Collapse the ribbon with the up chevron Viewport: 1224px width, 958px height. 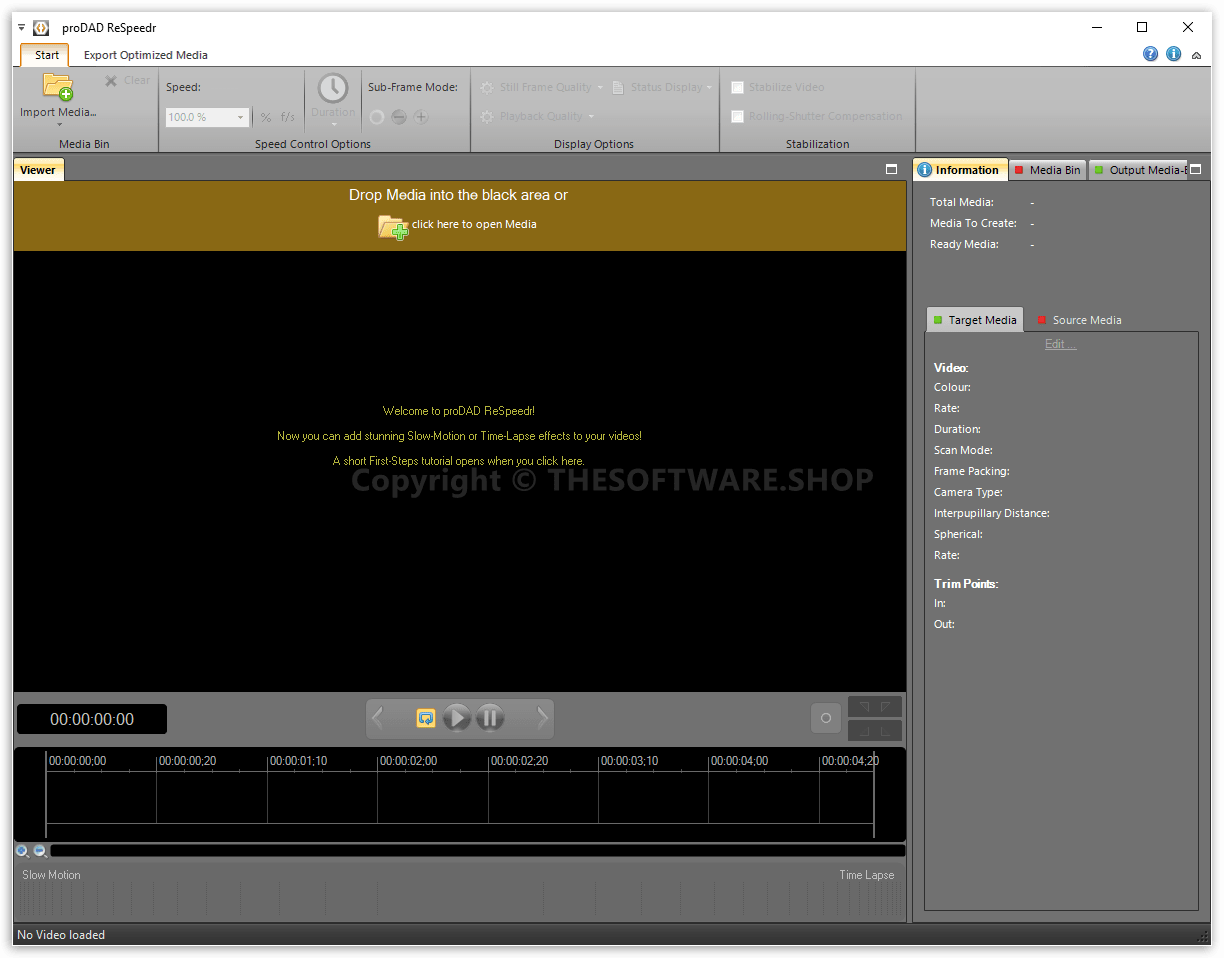coord(1197,55)
